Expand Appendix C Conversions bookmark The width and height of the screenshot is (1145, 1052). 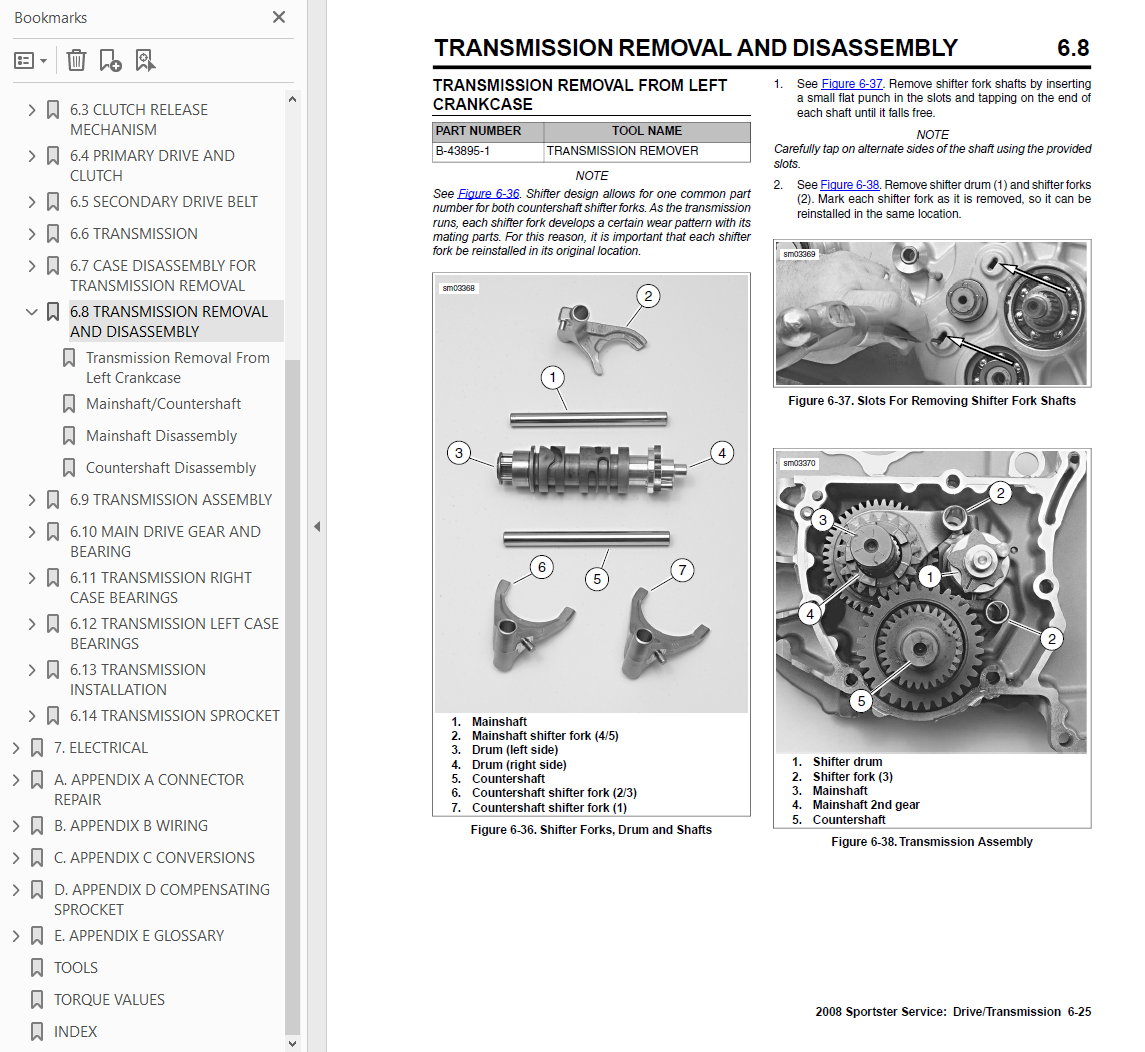(x=16, y=859)
